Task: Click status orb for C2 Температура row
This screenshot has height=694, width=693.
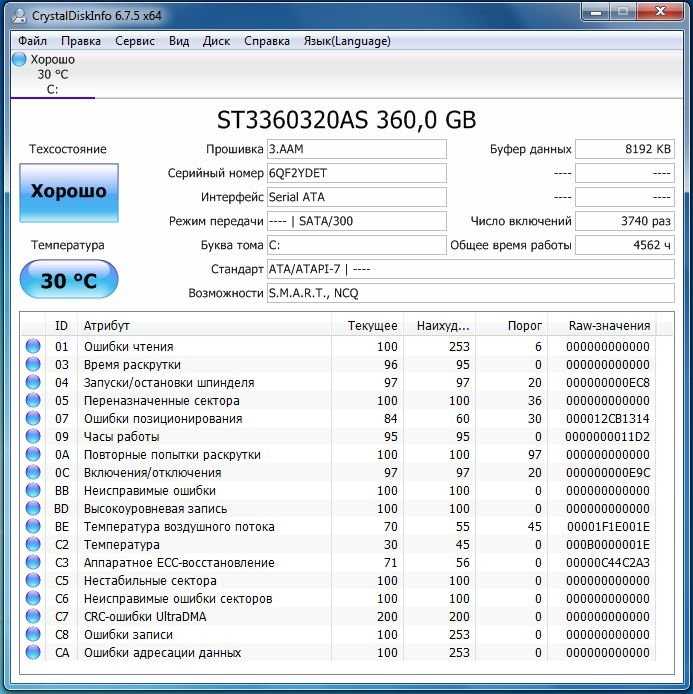Action: 33,544
